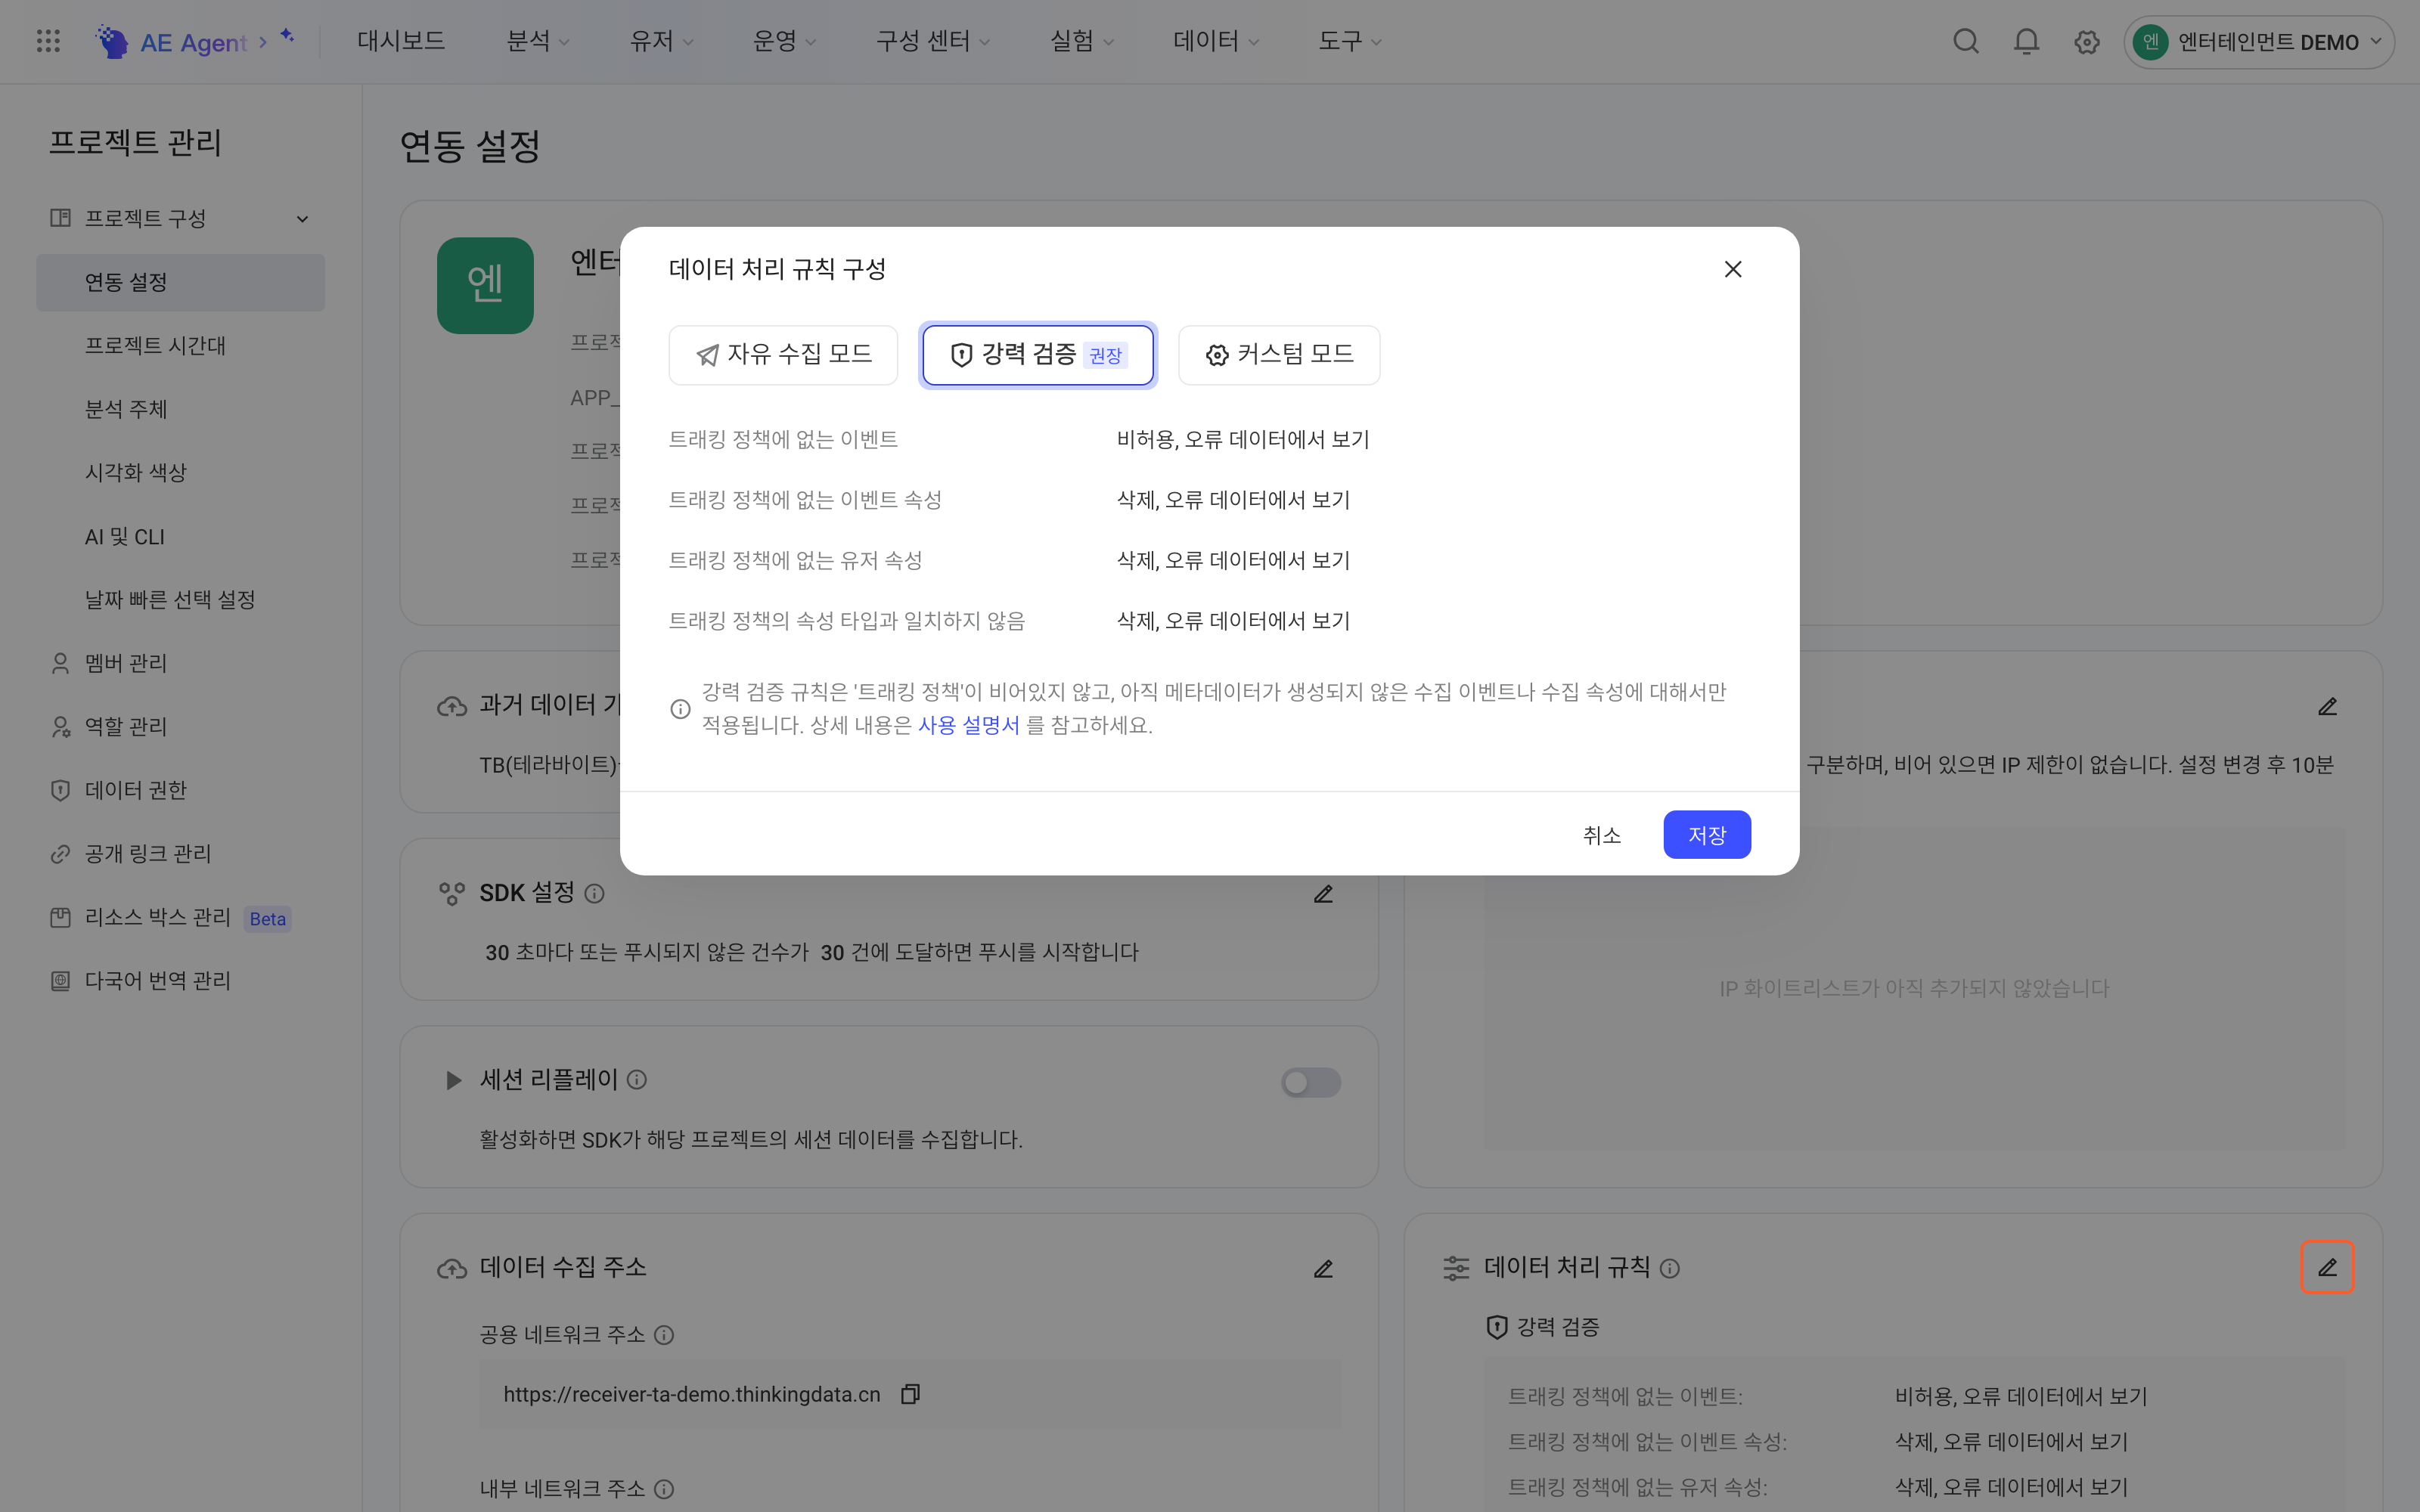Open the 실험 dropdown menu
The height and width of the screenshot is (1512, 2420).
(x=1081, y=41)
